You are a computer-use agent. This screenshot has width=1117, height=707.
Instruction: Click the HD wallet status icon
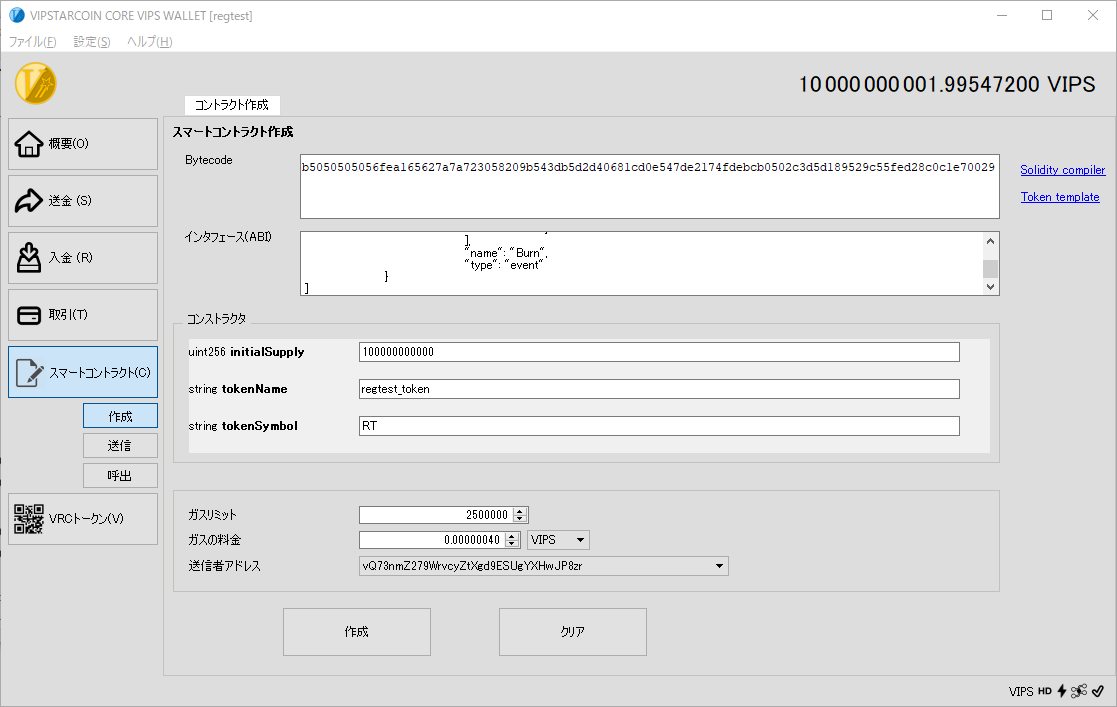click(x=1044, y=691)
